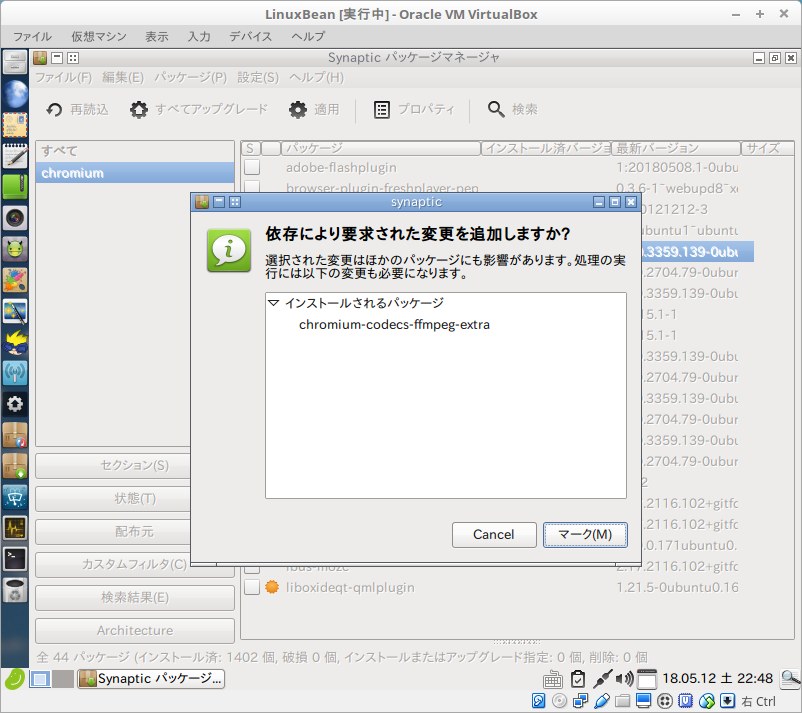The height and width of the screenshot is (713, 802).
Task: Click the Cancel button in the dialog
Action: pos(494,534)
